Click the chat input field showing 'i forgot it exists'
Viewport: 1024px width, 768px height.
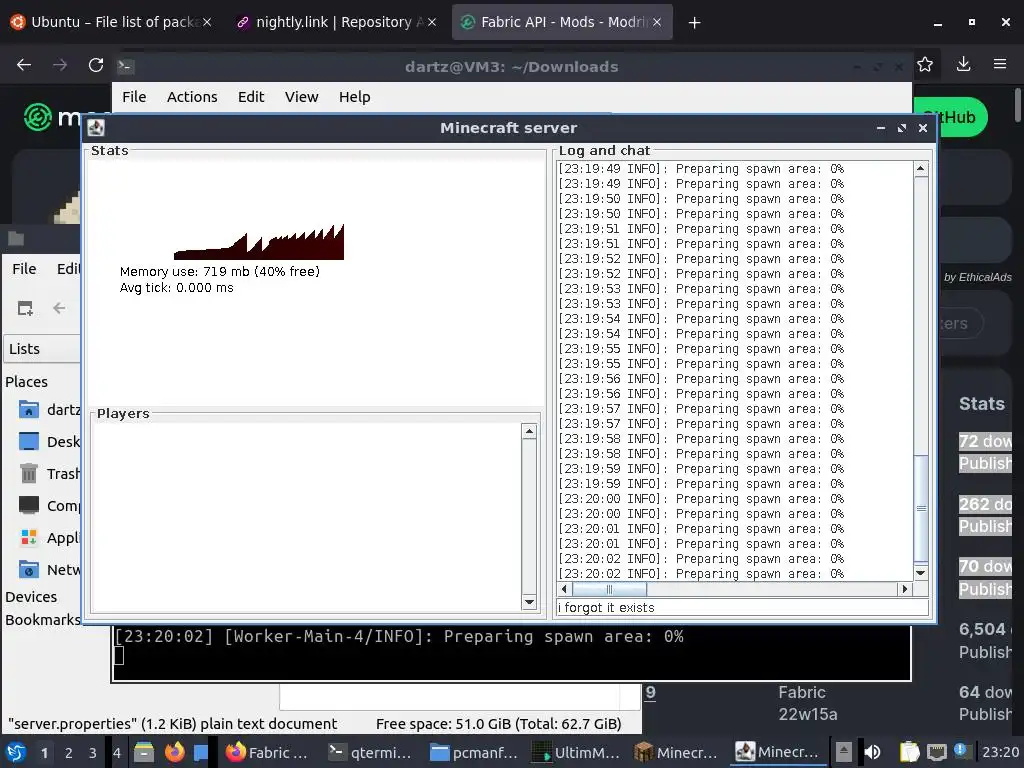tap(742, 607)
